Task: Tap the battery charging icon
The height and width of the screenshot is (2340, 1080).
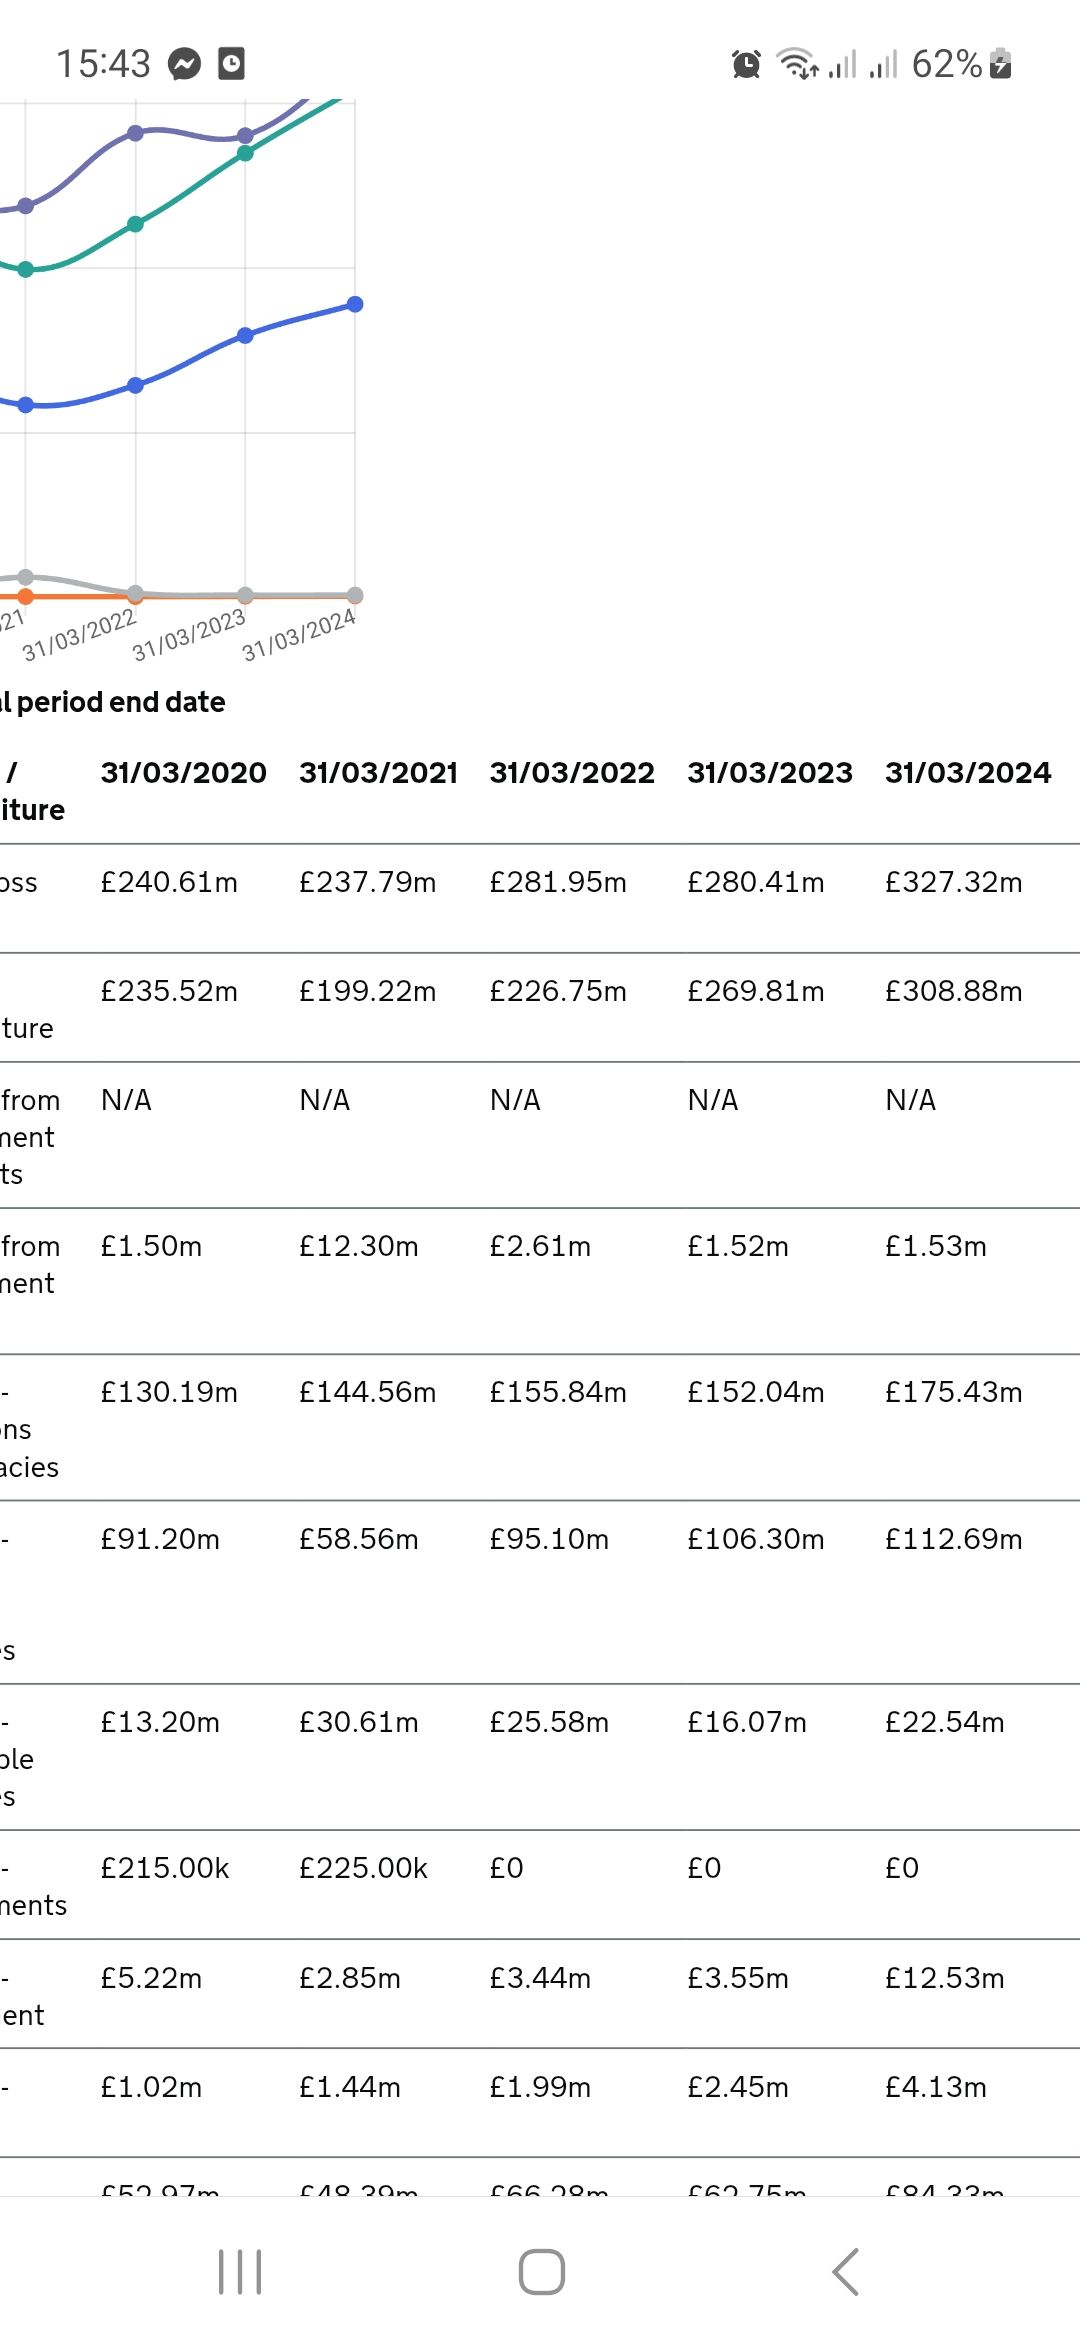Action: 1000,64
